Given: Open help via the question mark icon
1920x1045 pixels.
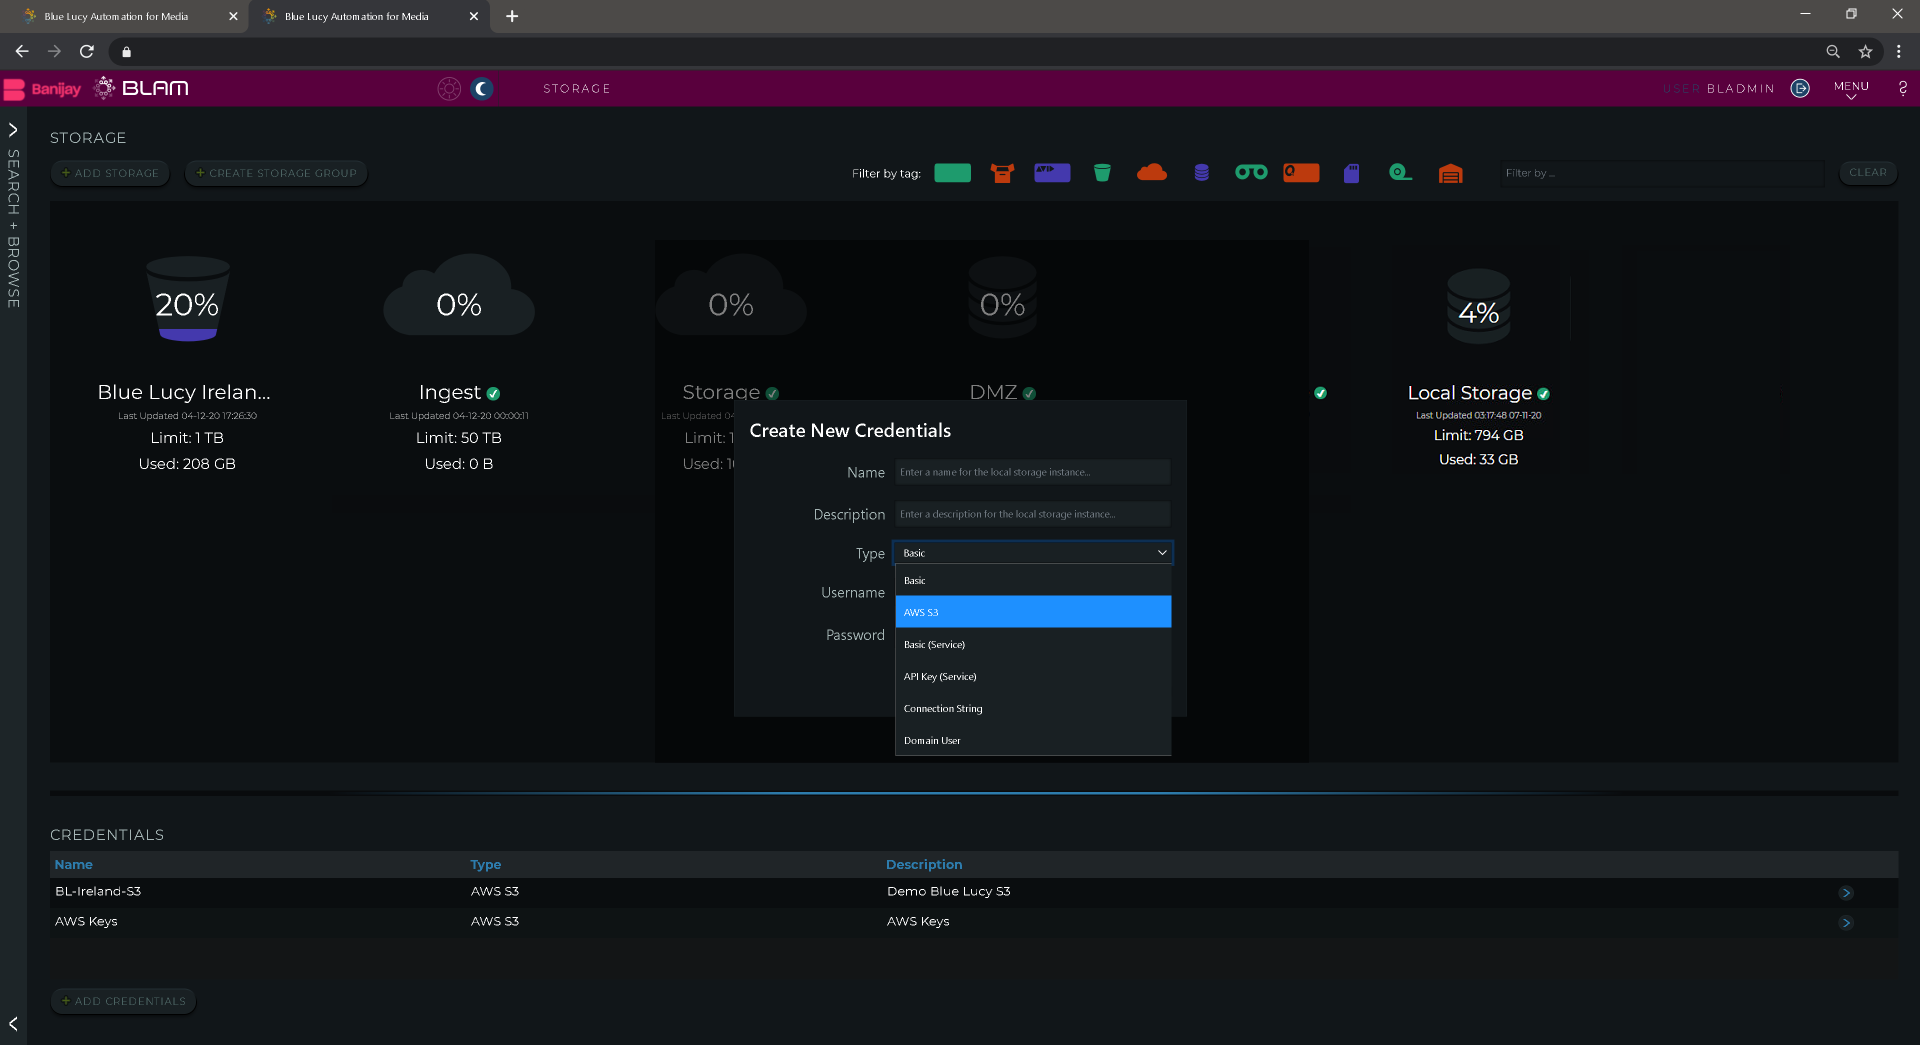Looking at the screenshot, I should (x=1902, y=89).
